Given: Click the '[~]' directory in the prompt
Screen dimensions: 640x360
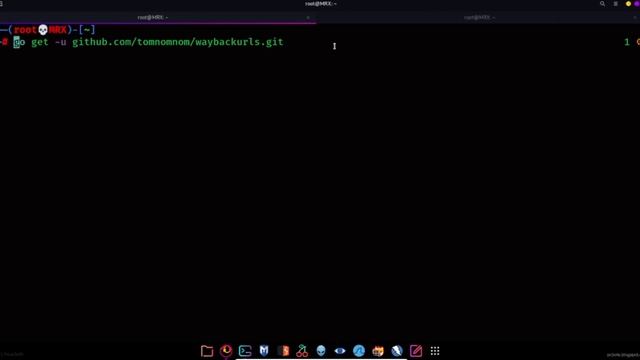Looking at the screenshot, I should point(87,30).
